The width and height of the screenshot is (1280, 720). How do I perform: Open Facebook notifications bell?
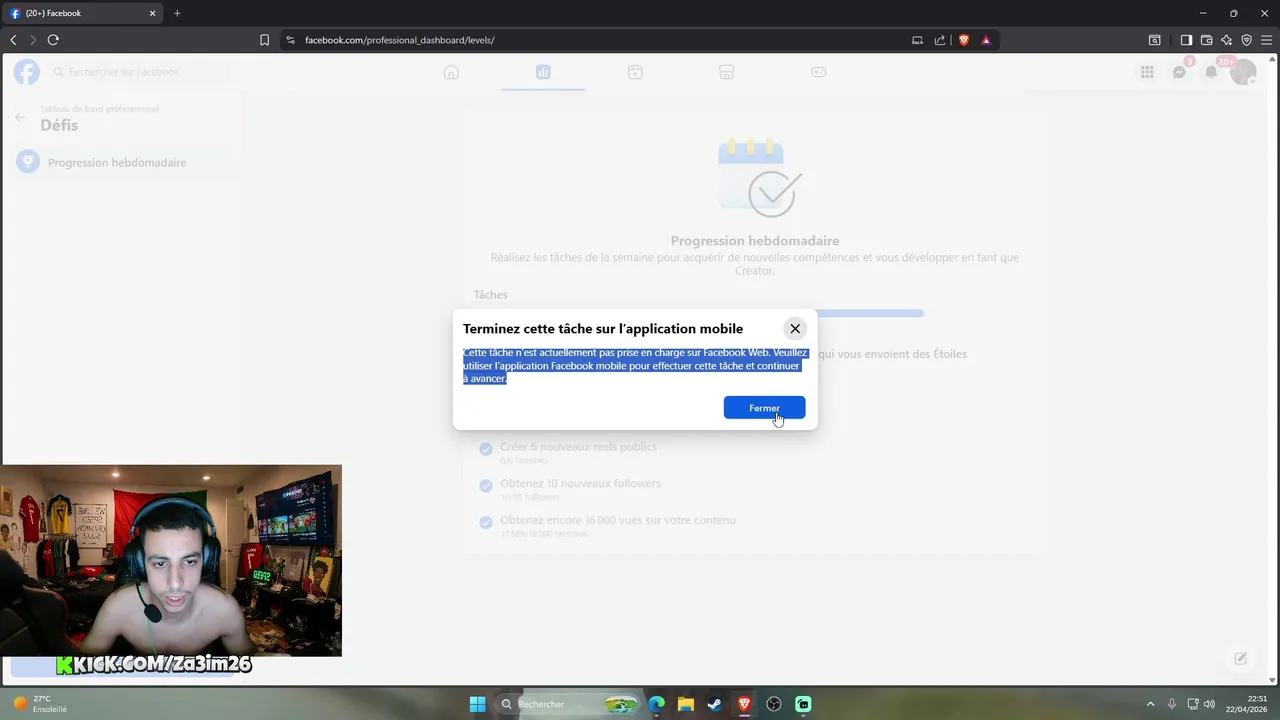click(x=1211, y=72)
